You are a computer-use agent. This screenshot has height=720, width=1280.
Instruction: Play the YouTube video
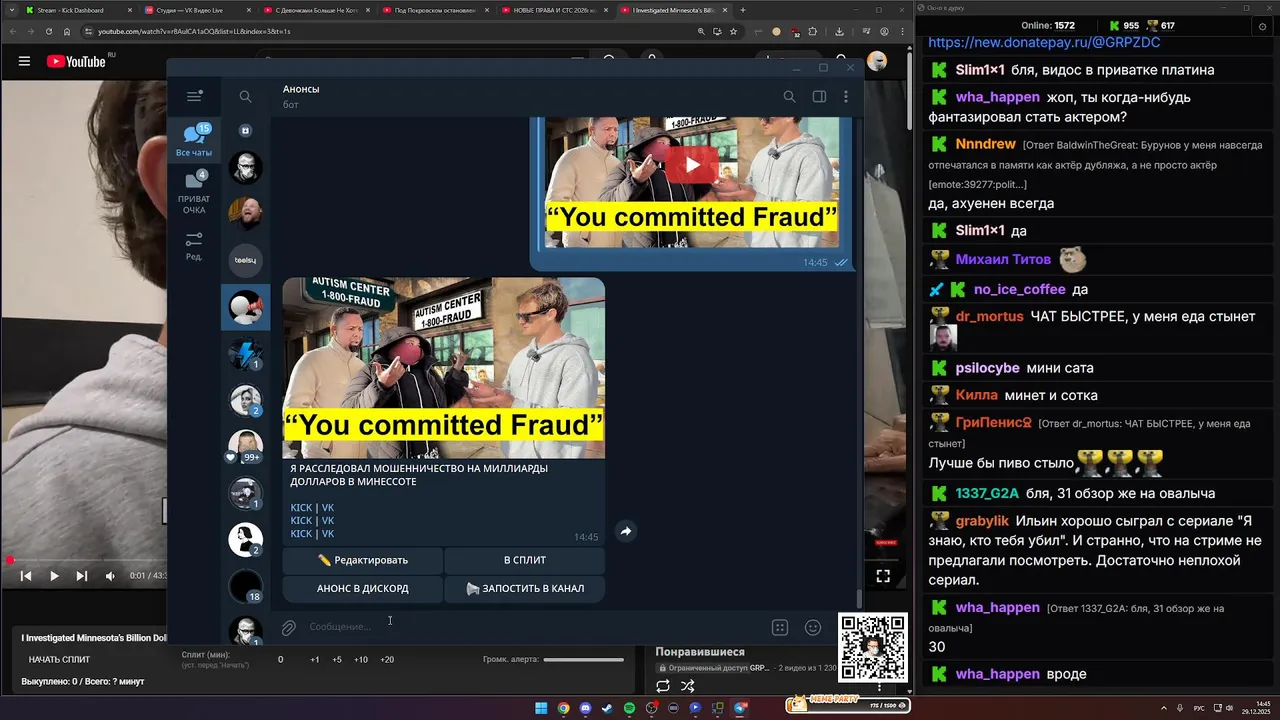click(x=54, y=576)
